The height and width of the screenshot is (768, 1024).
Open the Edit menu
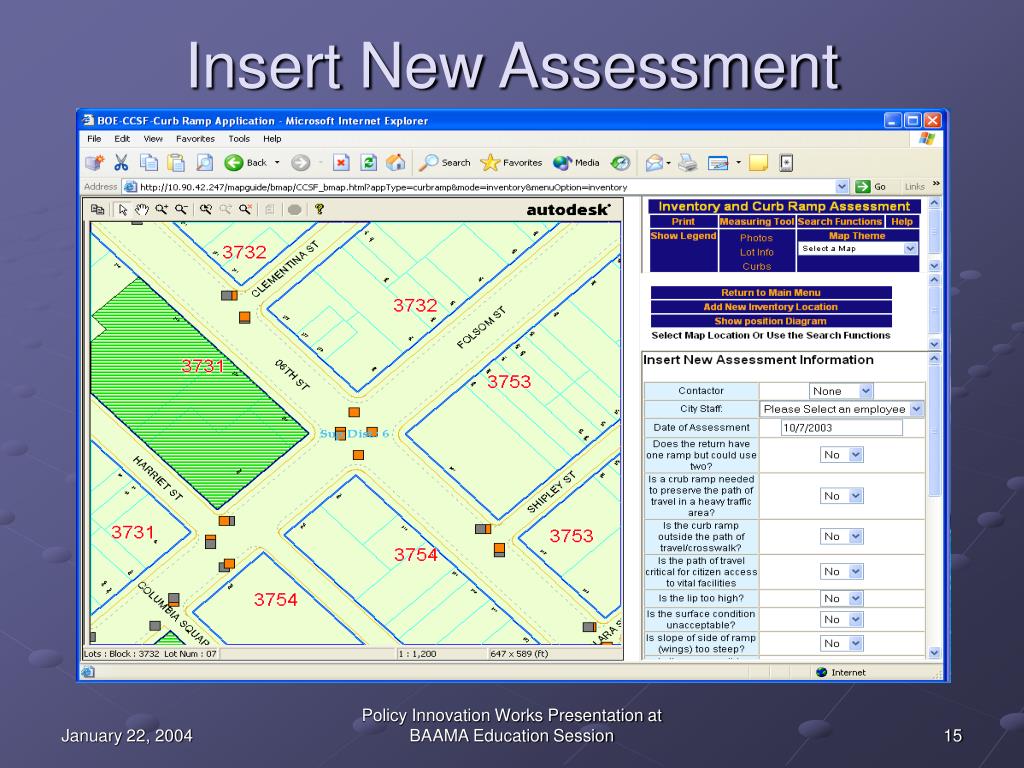(122, 138)
